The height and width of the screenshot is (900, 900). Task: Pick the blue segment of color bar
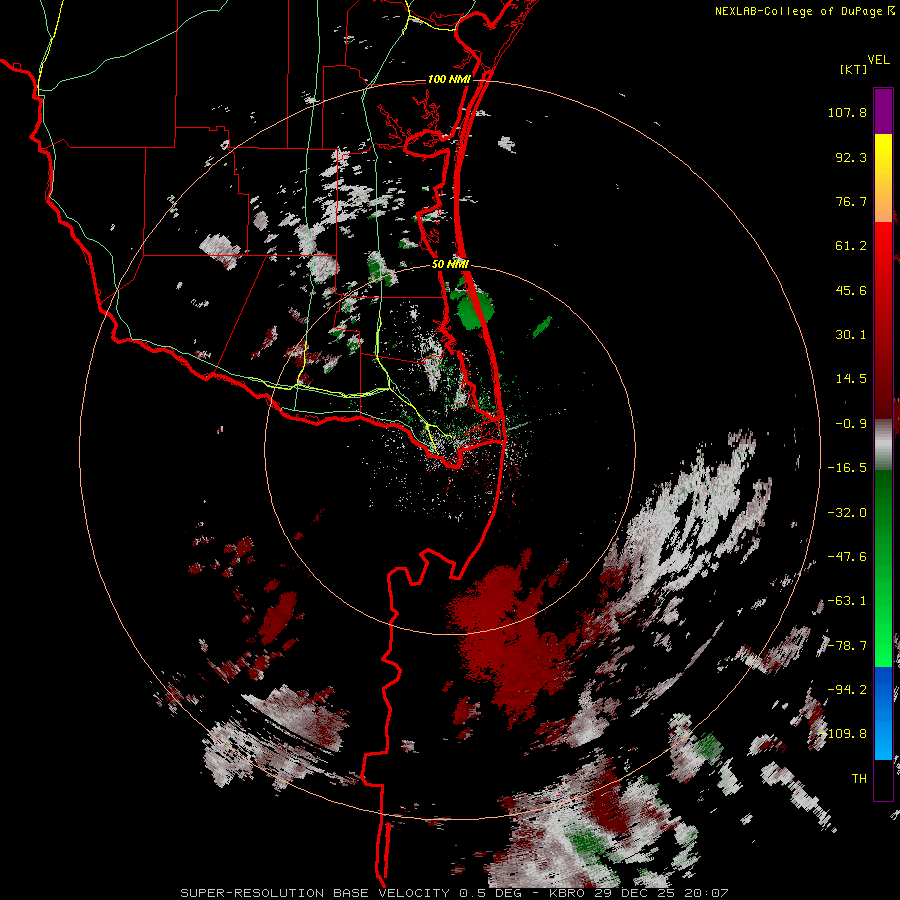tap(883, 713)
